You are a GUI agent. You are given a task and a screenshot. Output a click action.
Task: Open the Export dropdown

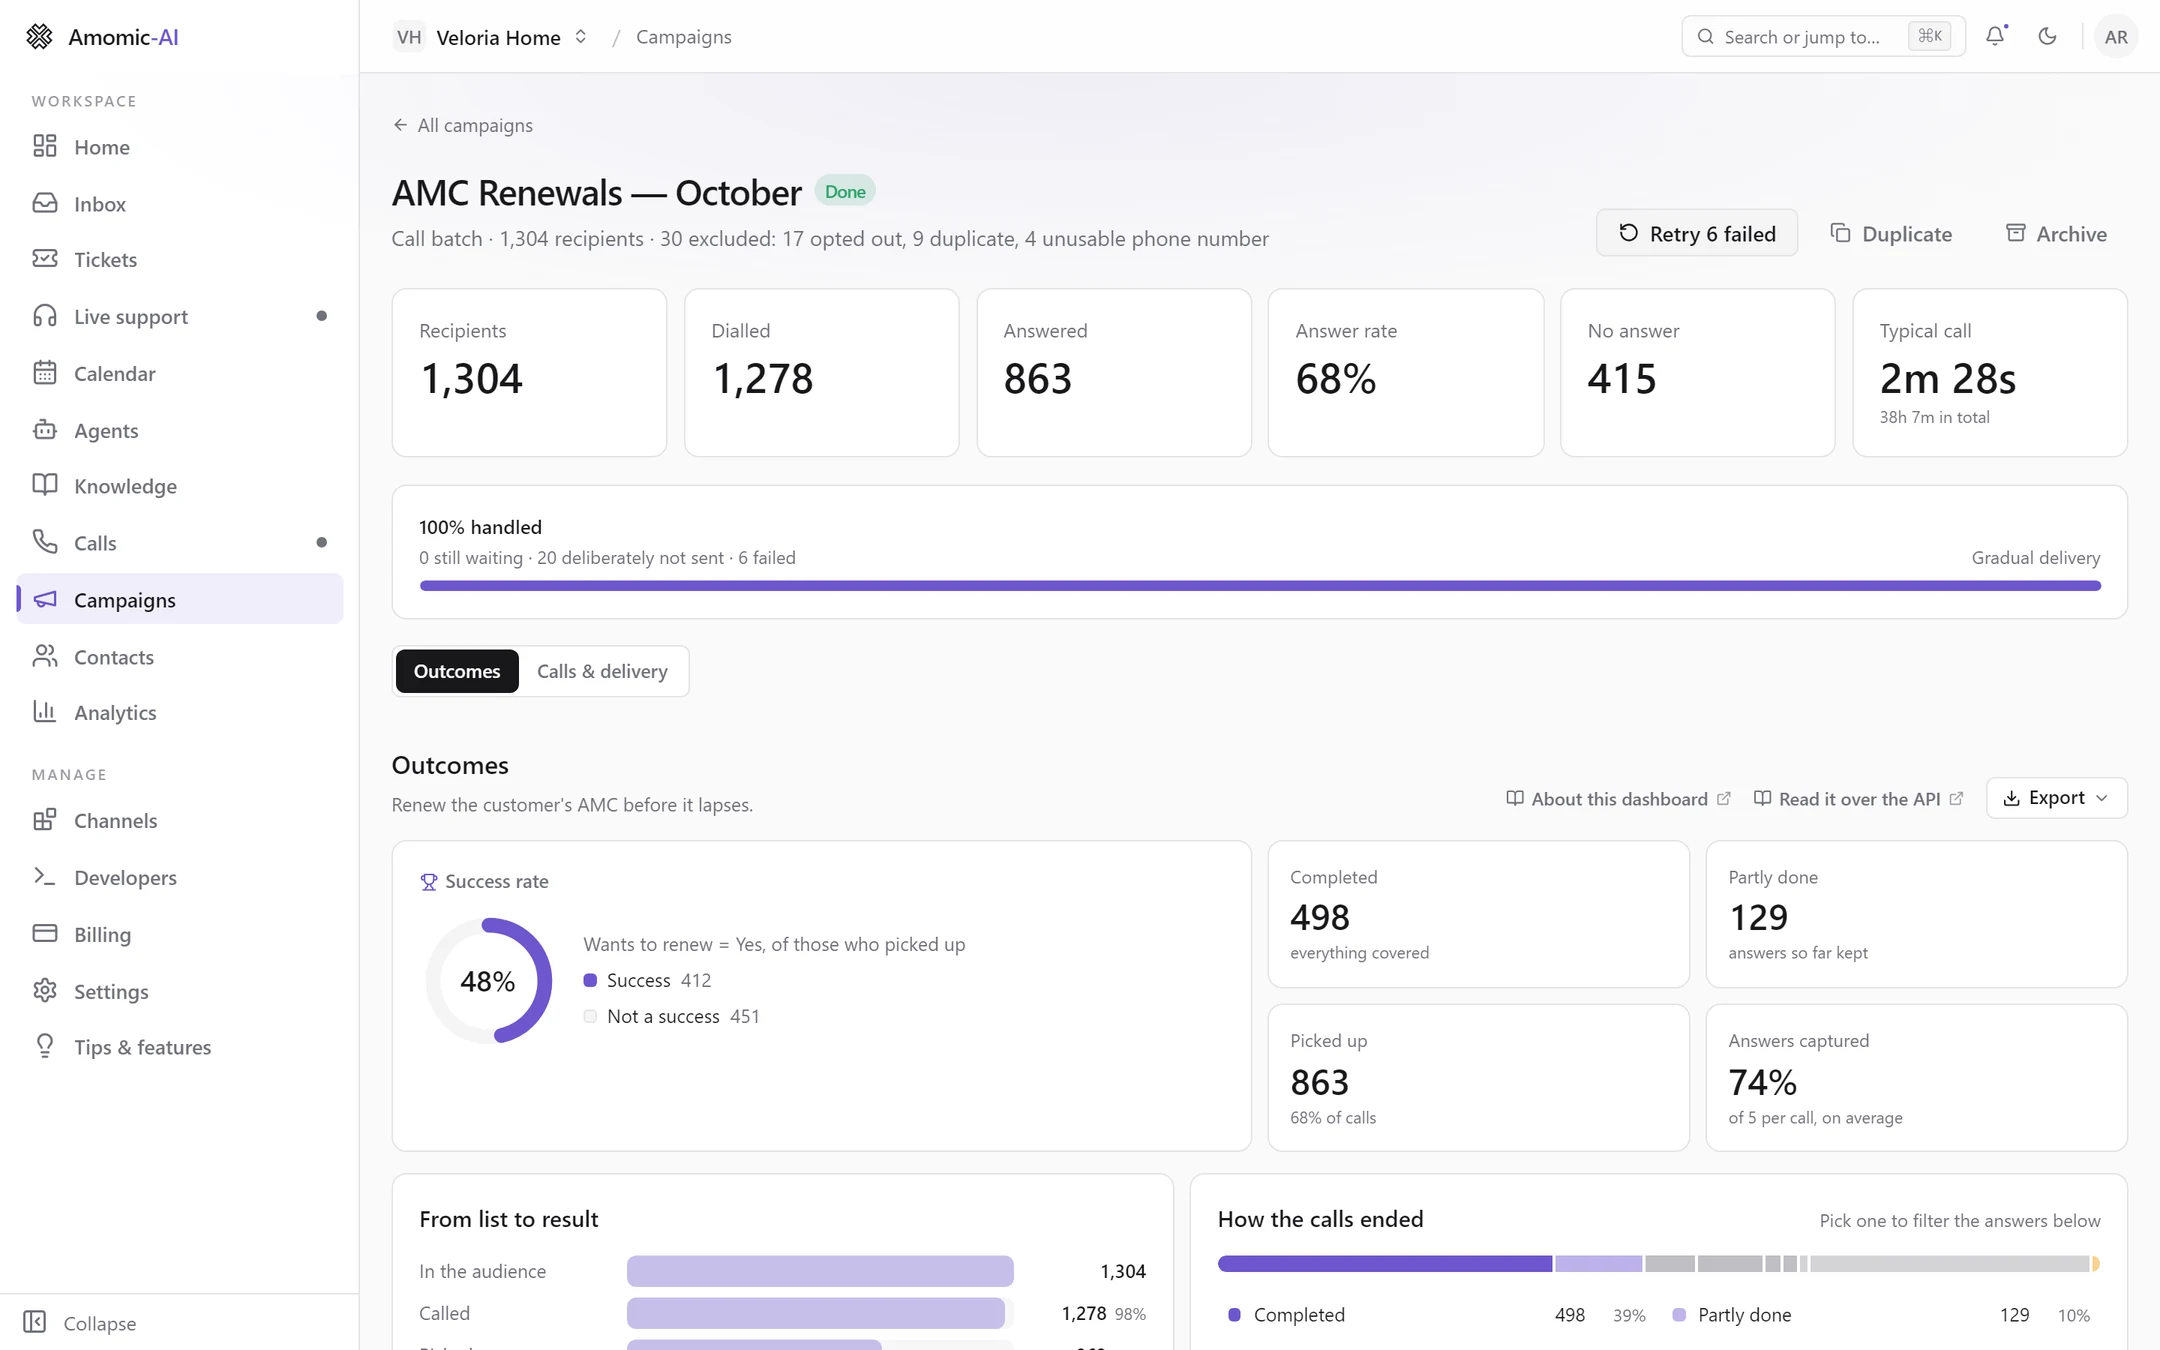coord(2056,798)
